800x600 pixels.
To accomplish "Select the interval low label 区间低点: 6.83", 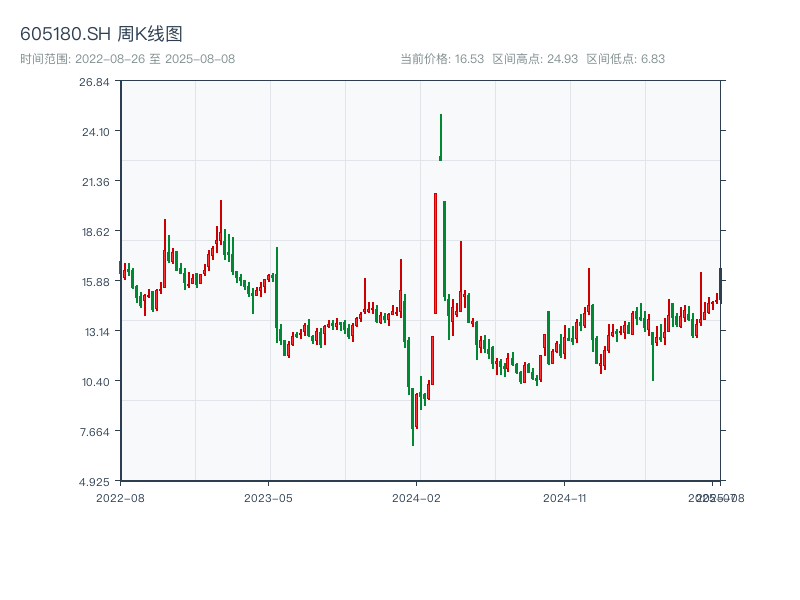I will pos(626,59).
